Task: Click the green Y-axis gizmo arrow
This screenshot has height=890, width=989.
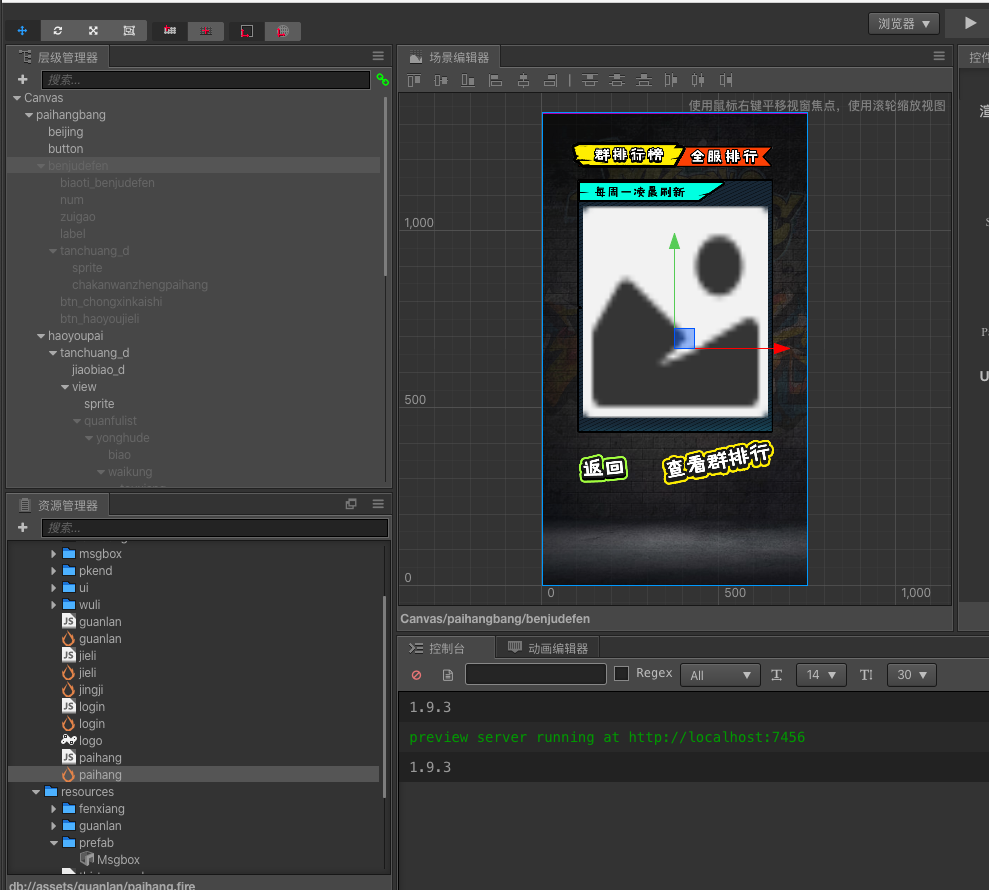Action: pyautogui.click(x=674, y=242)
